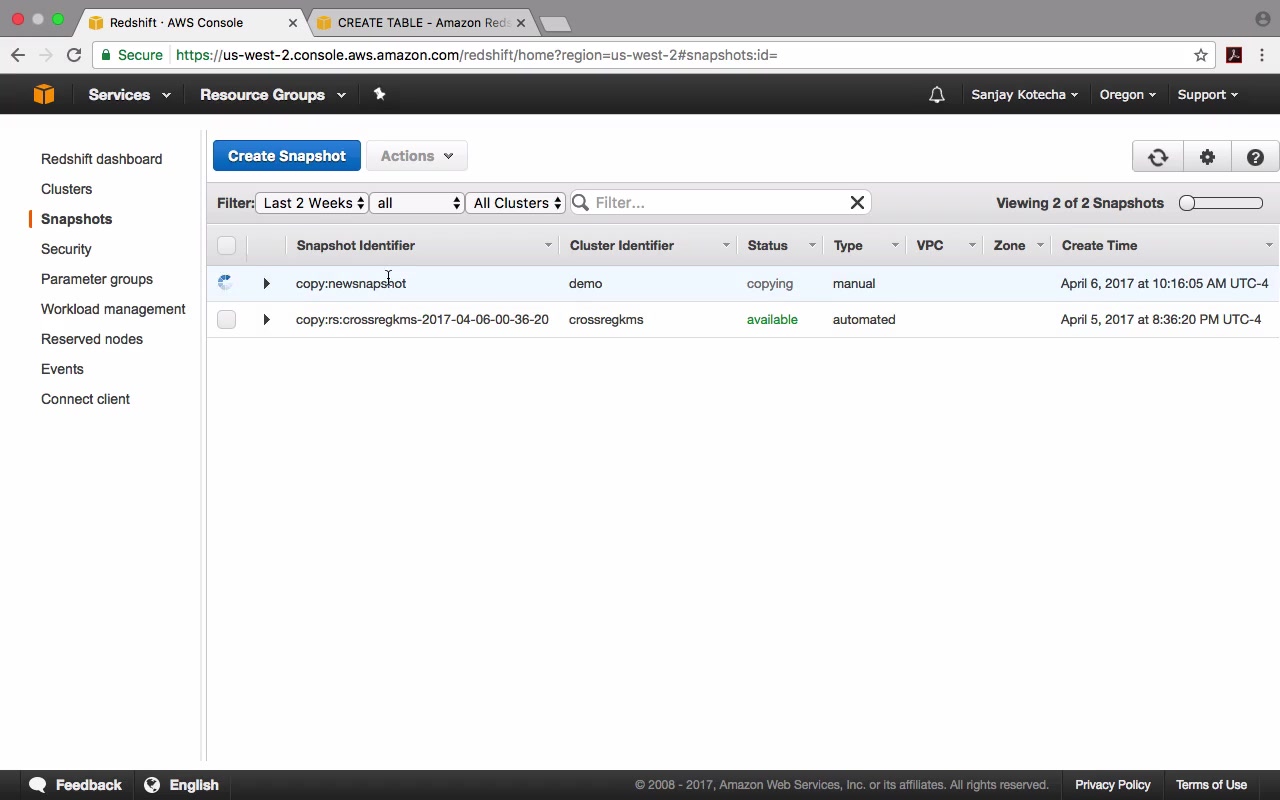Viewport: 1280px width, 800px height.
Task: Click the language globe icon
Action: tap(152, 785)
